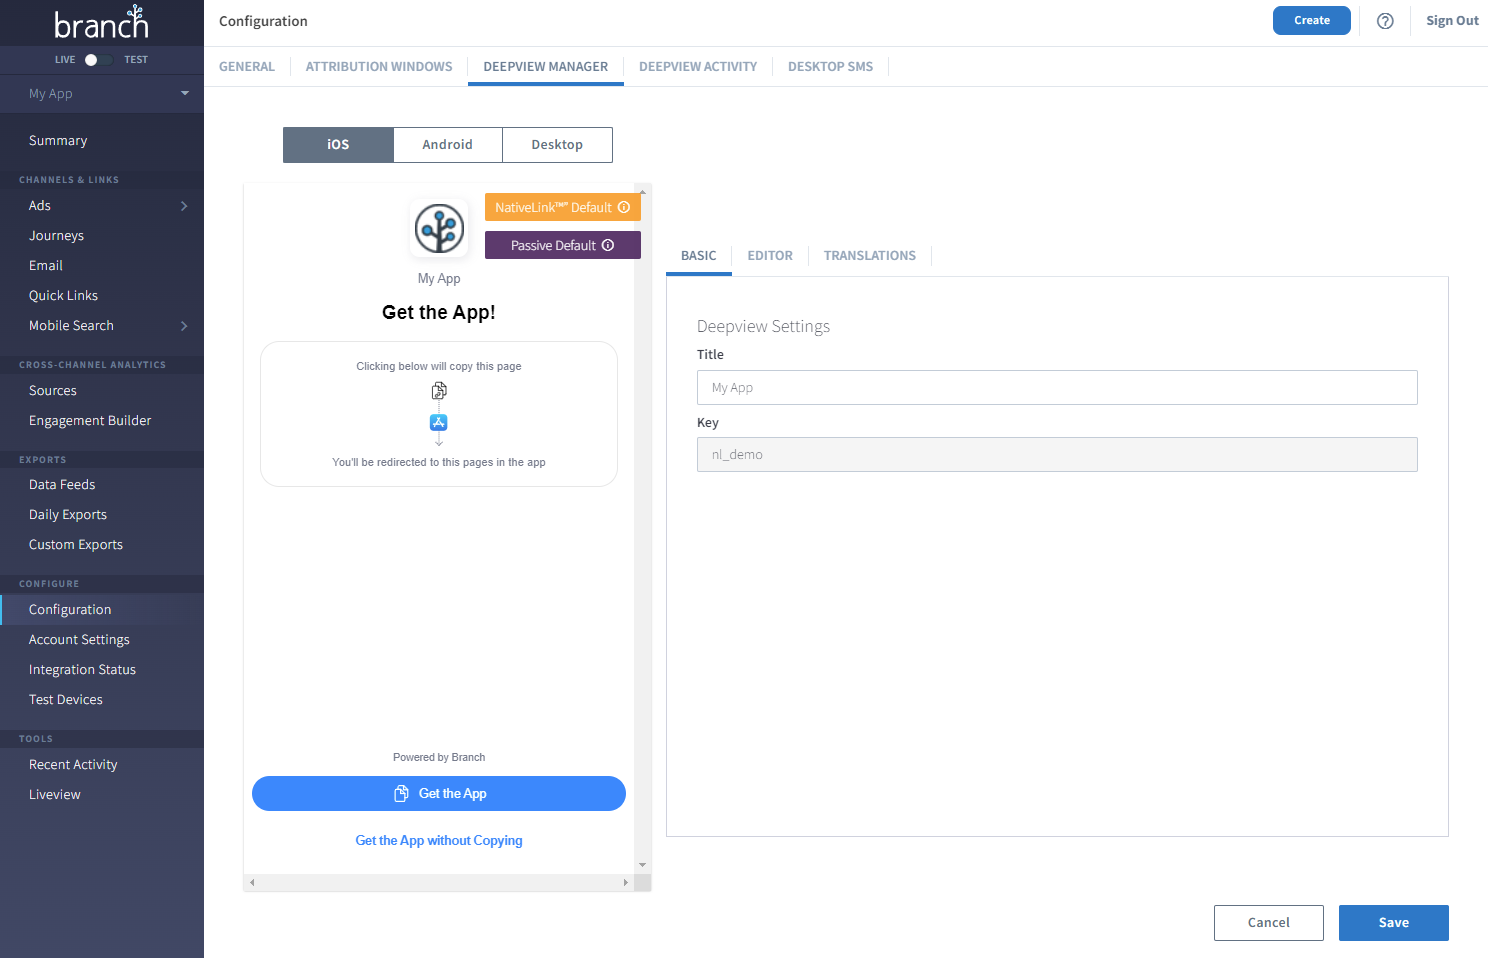
Task: Click the "Powered by Branch" text
Action: 439,758
